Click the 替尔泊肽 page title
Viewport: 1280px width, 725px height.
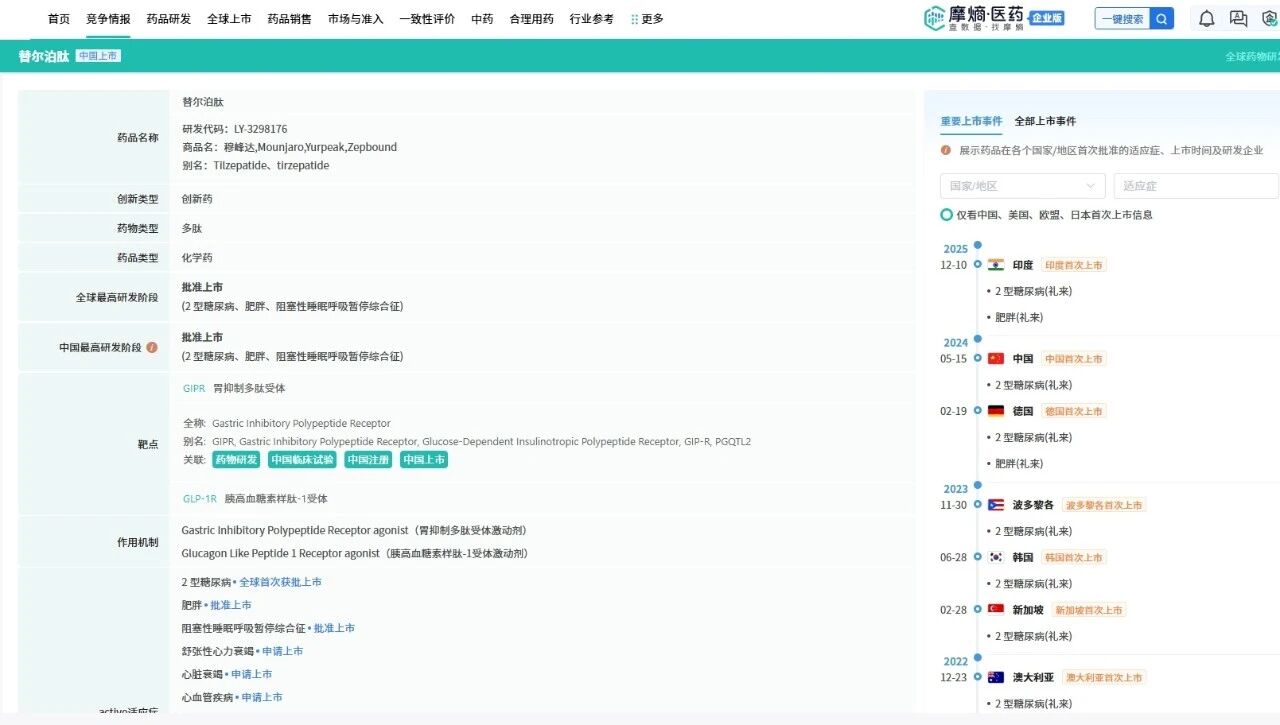coord(44,56)
